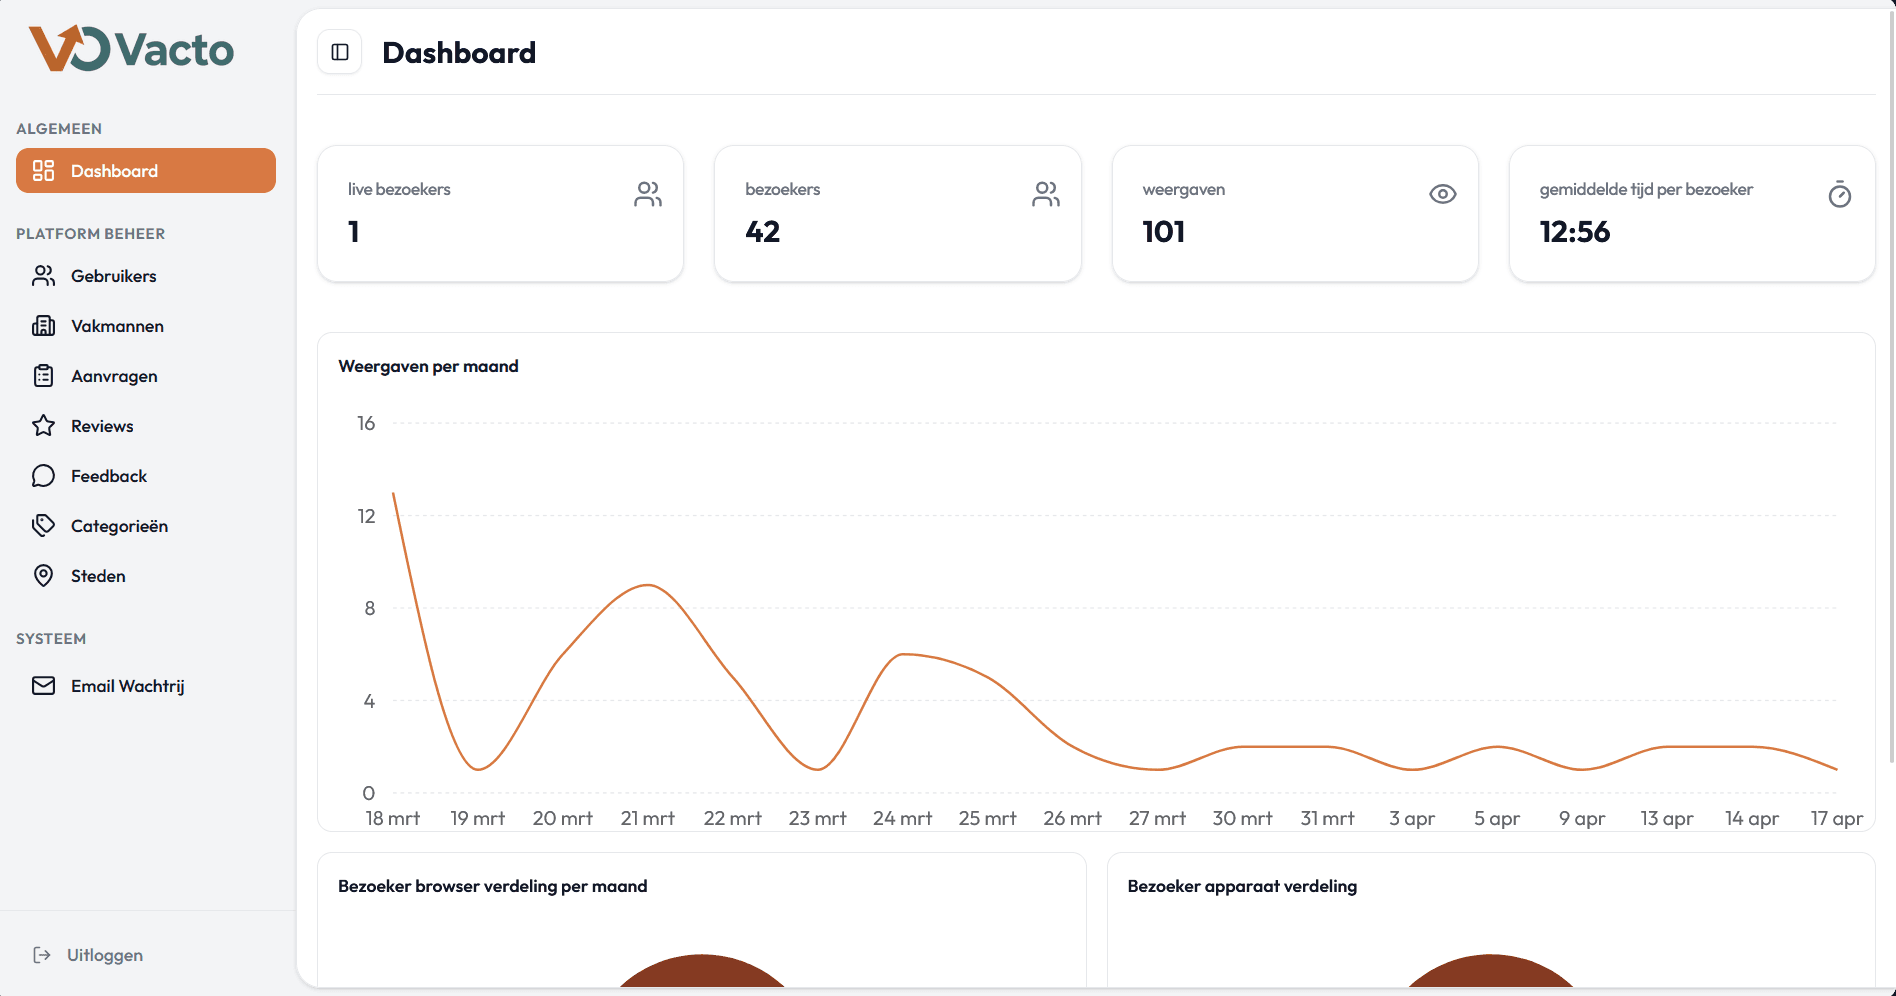
Task: Click the Steden map pin icon
Action: [43, 576]
